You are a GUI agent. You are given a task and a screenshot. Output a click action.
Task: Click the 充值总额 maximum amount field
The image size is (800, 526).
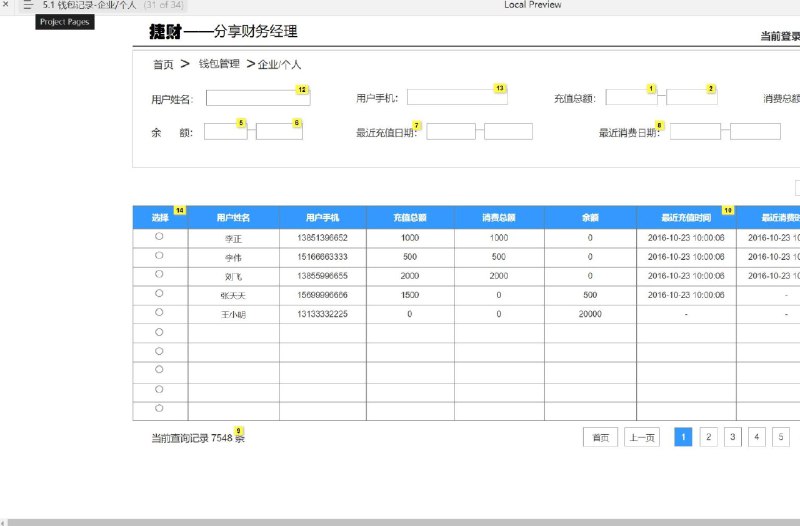692,97
